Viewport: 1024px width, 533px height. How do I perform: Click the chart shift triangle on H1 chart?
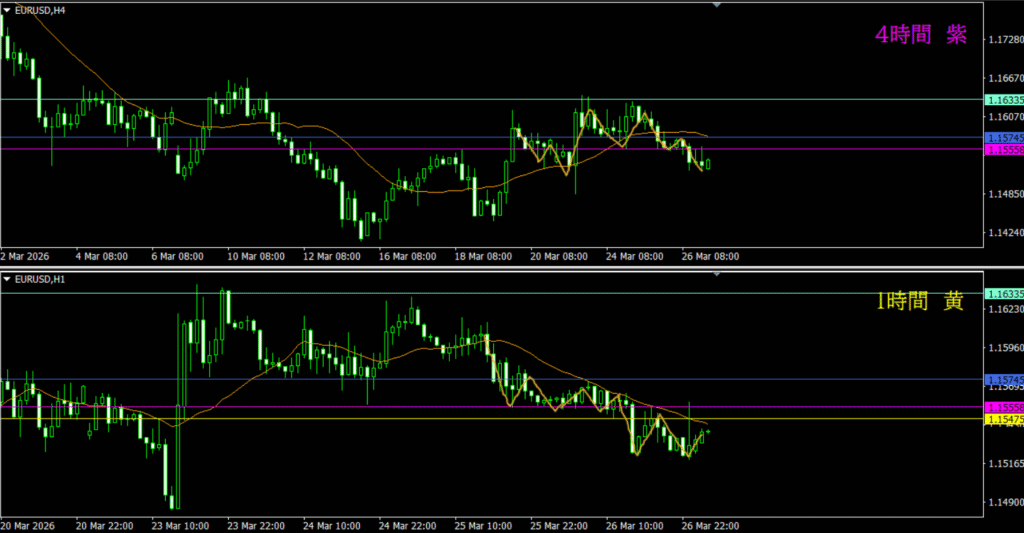pyautogui.click(x=716, y=273)
